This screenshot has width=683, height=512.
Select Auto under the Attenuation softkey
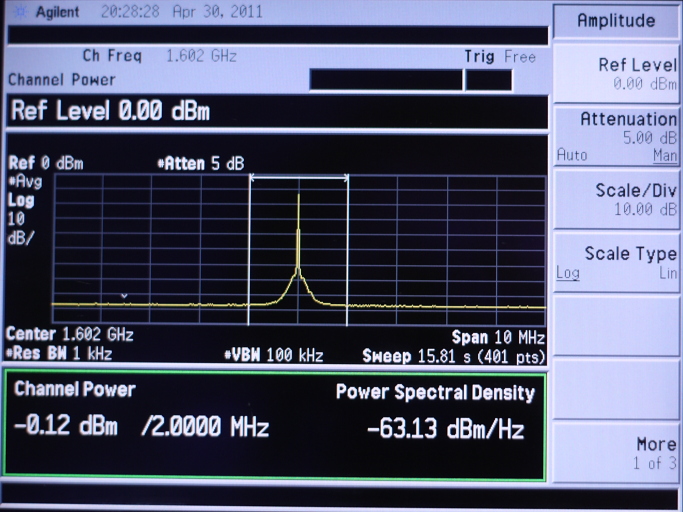pos(571,156)
